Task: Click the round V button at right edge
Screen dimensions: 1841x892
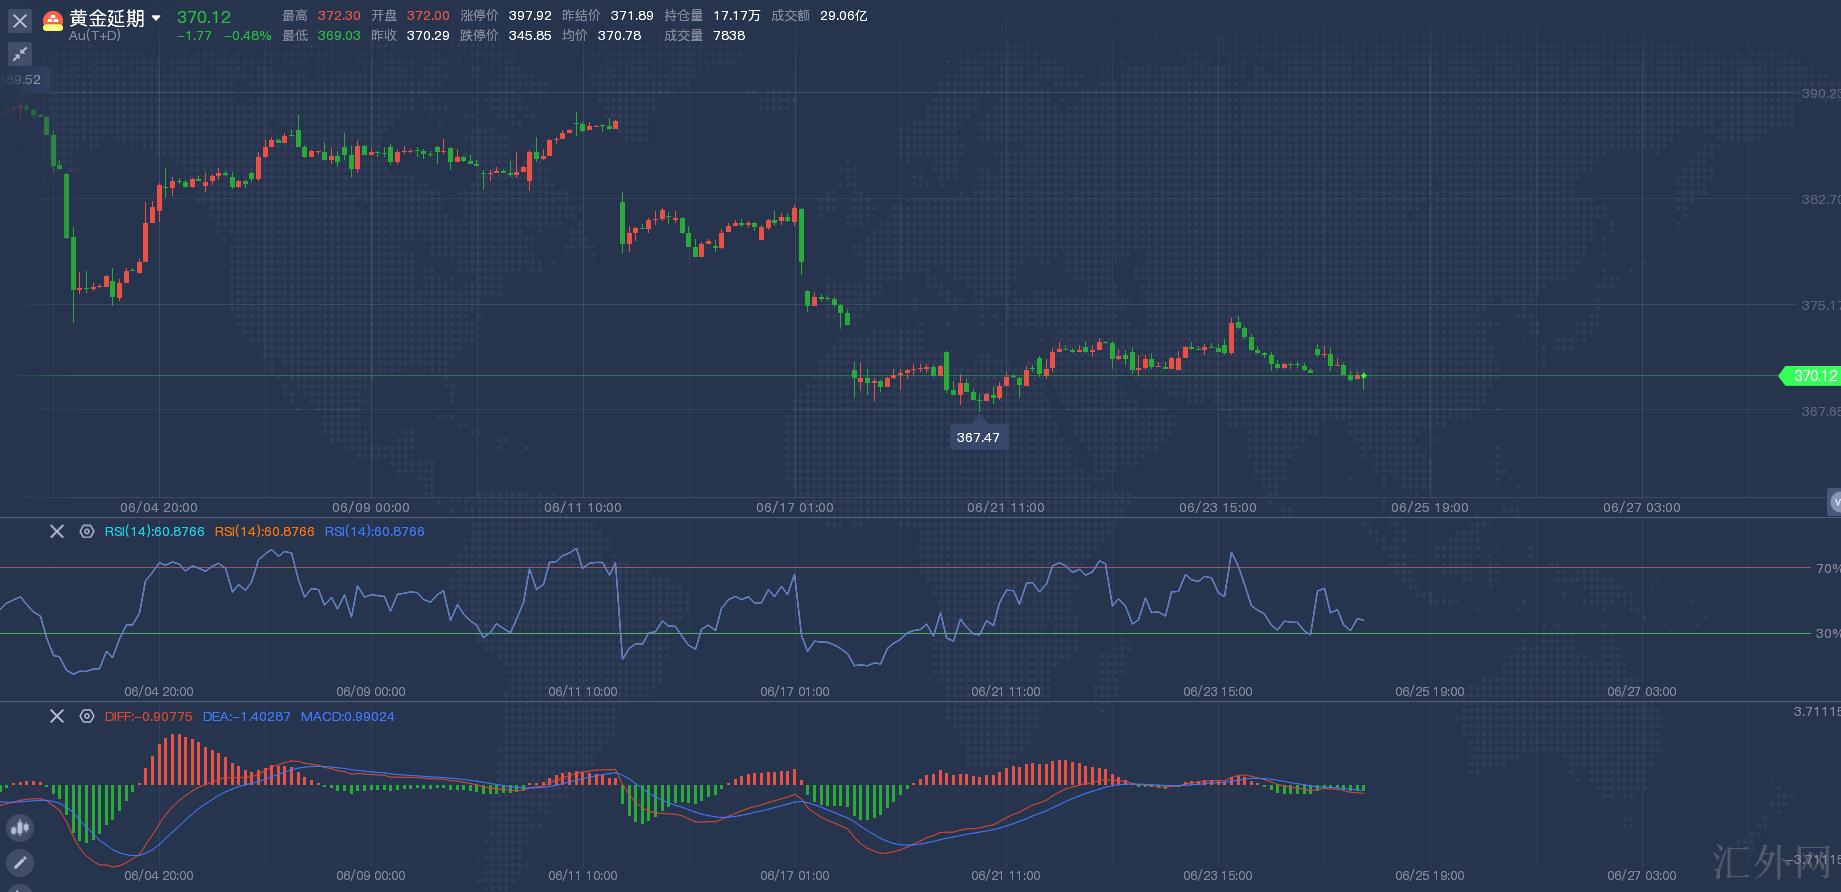Action: coord(1834,502)
